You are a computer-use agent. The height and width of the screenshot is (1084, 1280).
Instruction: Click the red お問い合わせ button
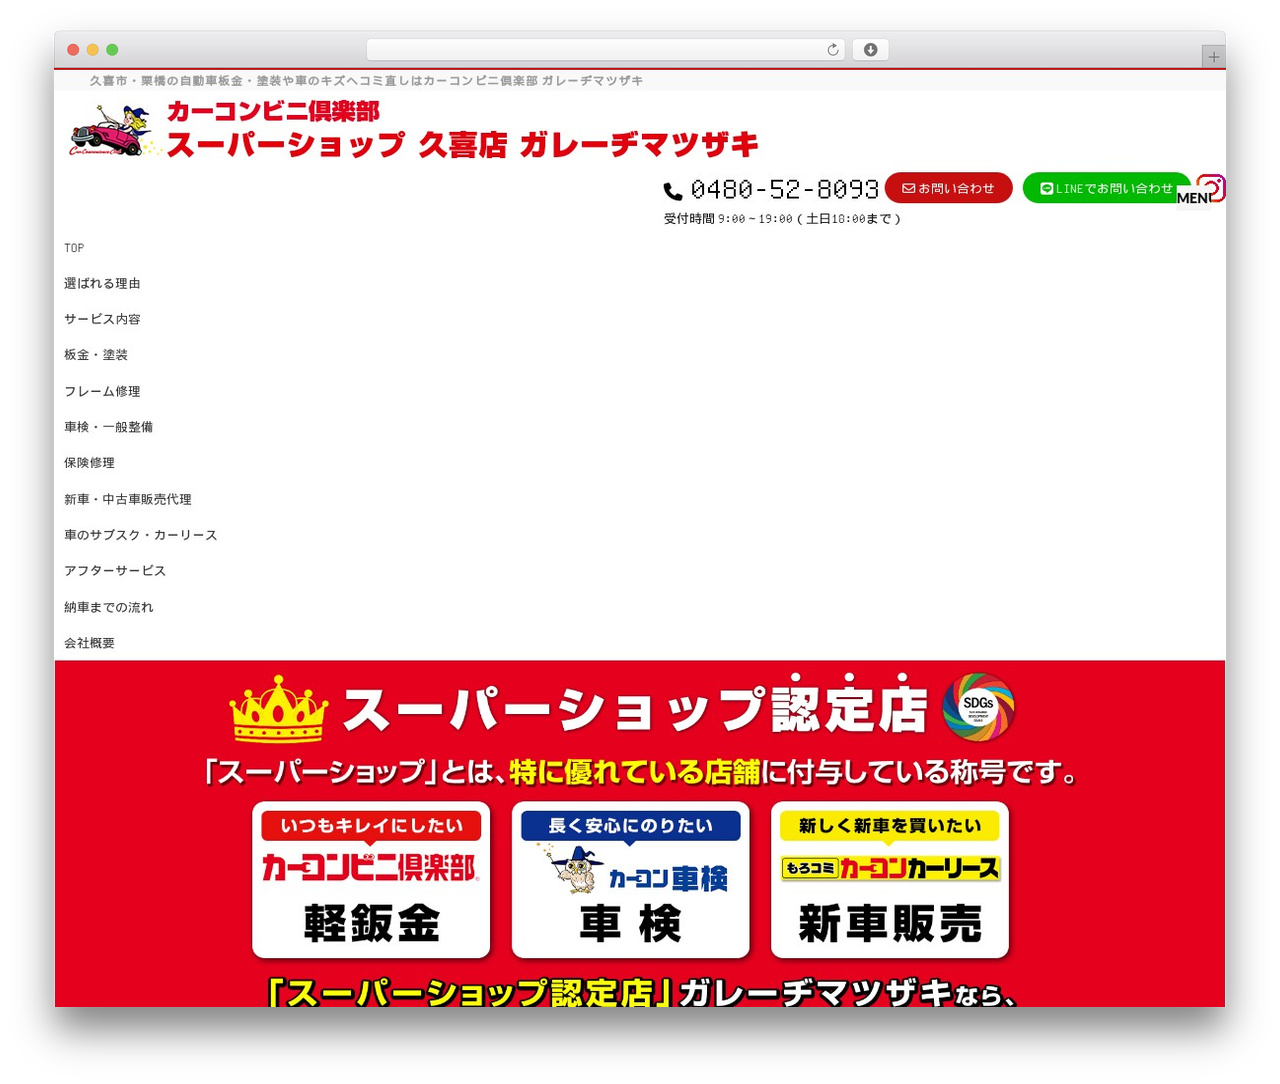coord(948,188)
